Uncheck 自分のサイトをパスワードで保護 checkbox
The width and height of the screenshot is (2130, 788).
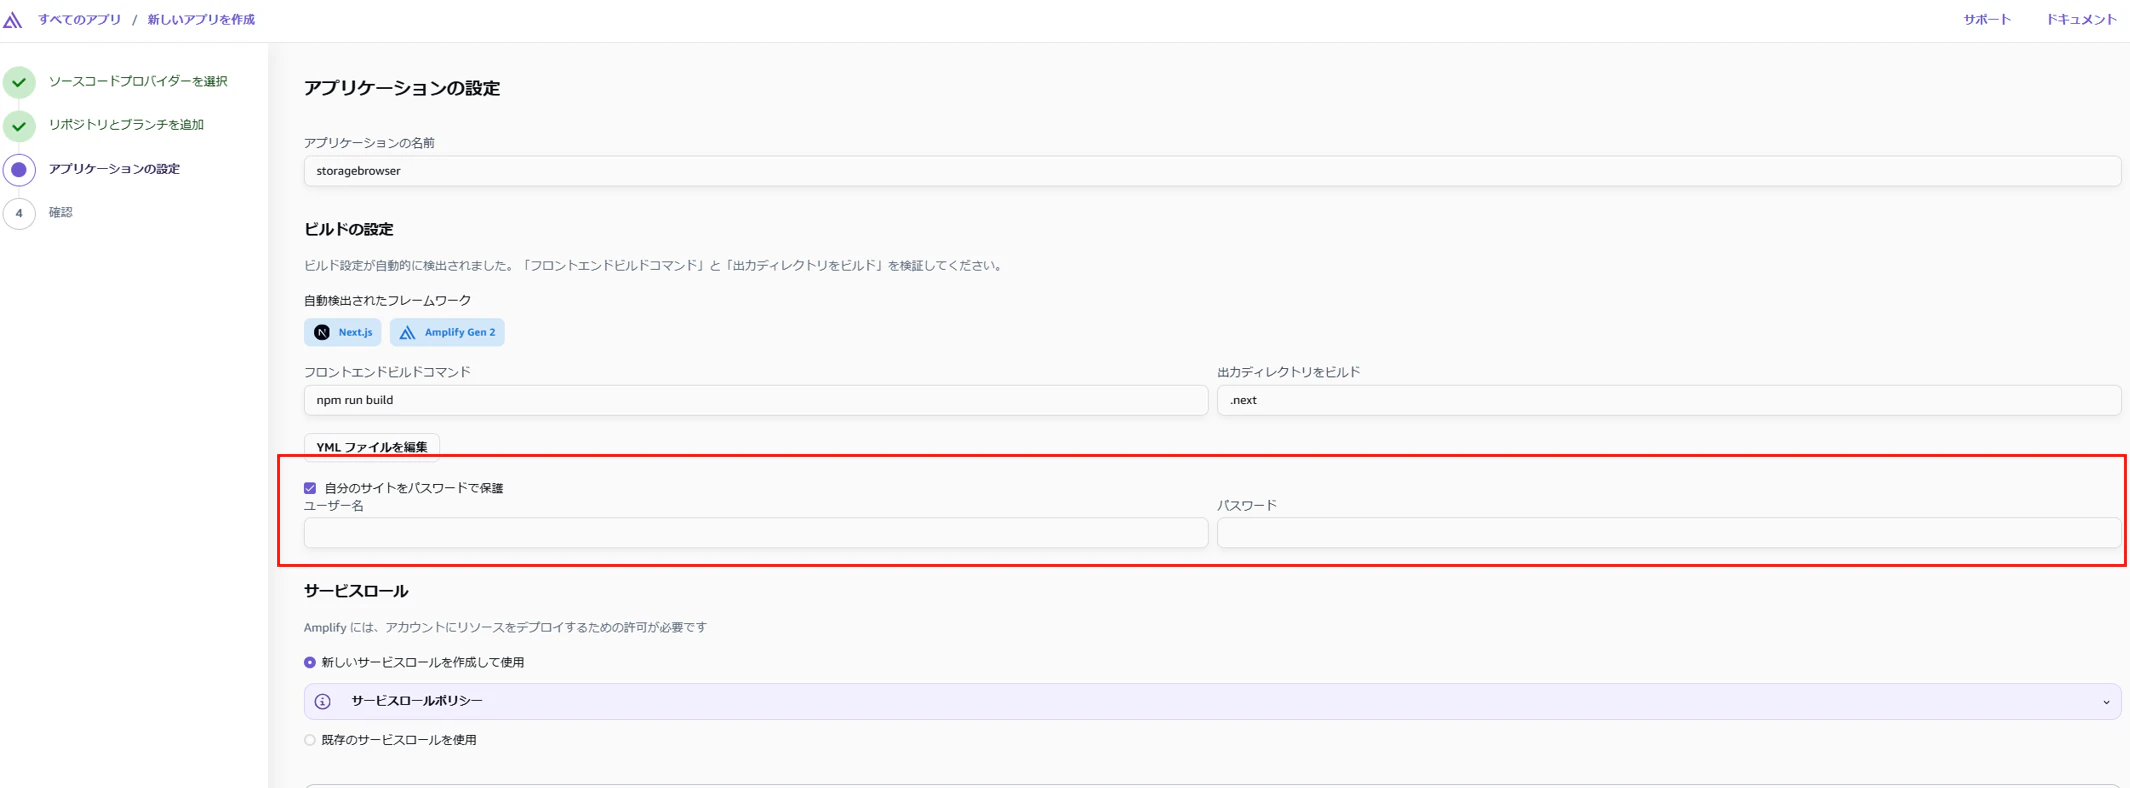pos(310,488)
